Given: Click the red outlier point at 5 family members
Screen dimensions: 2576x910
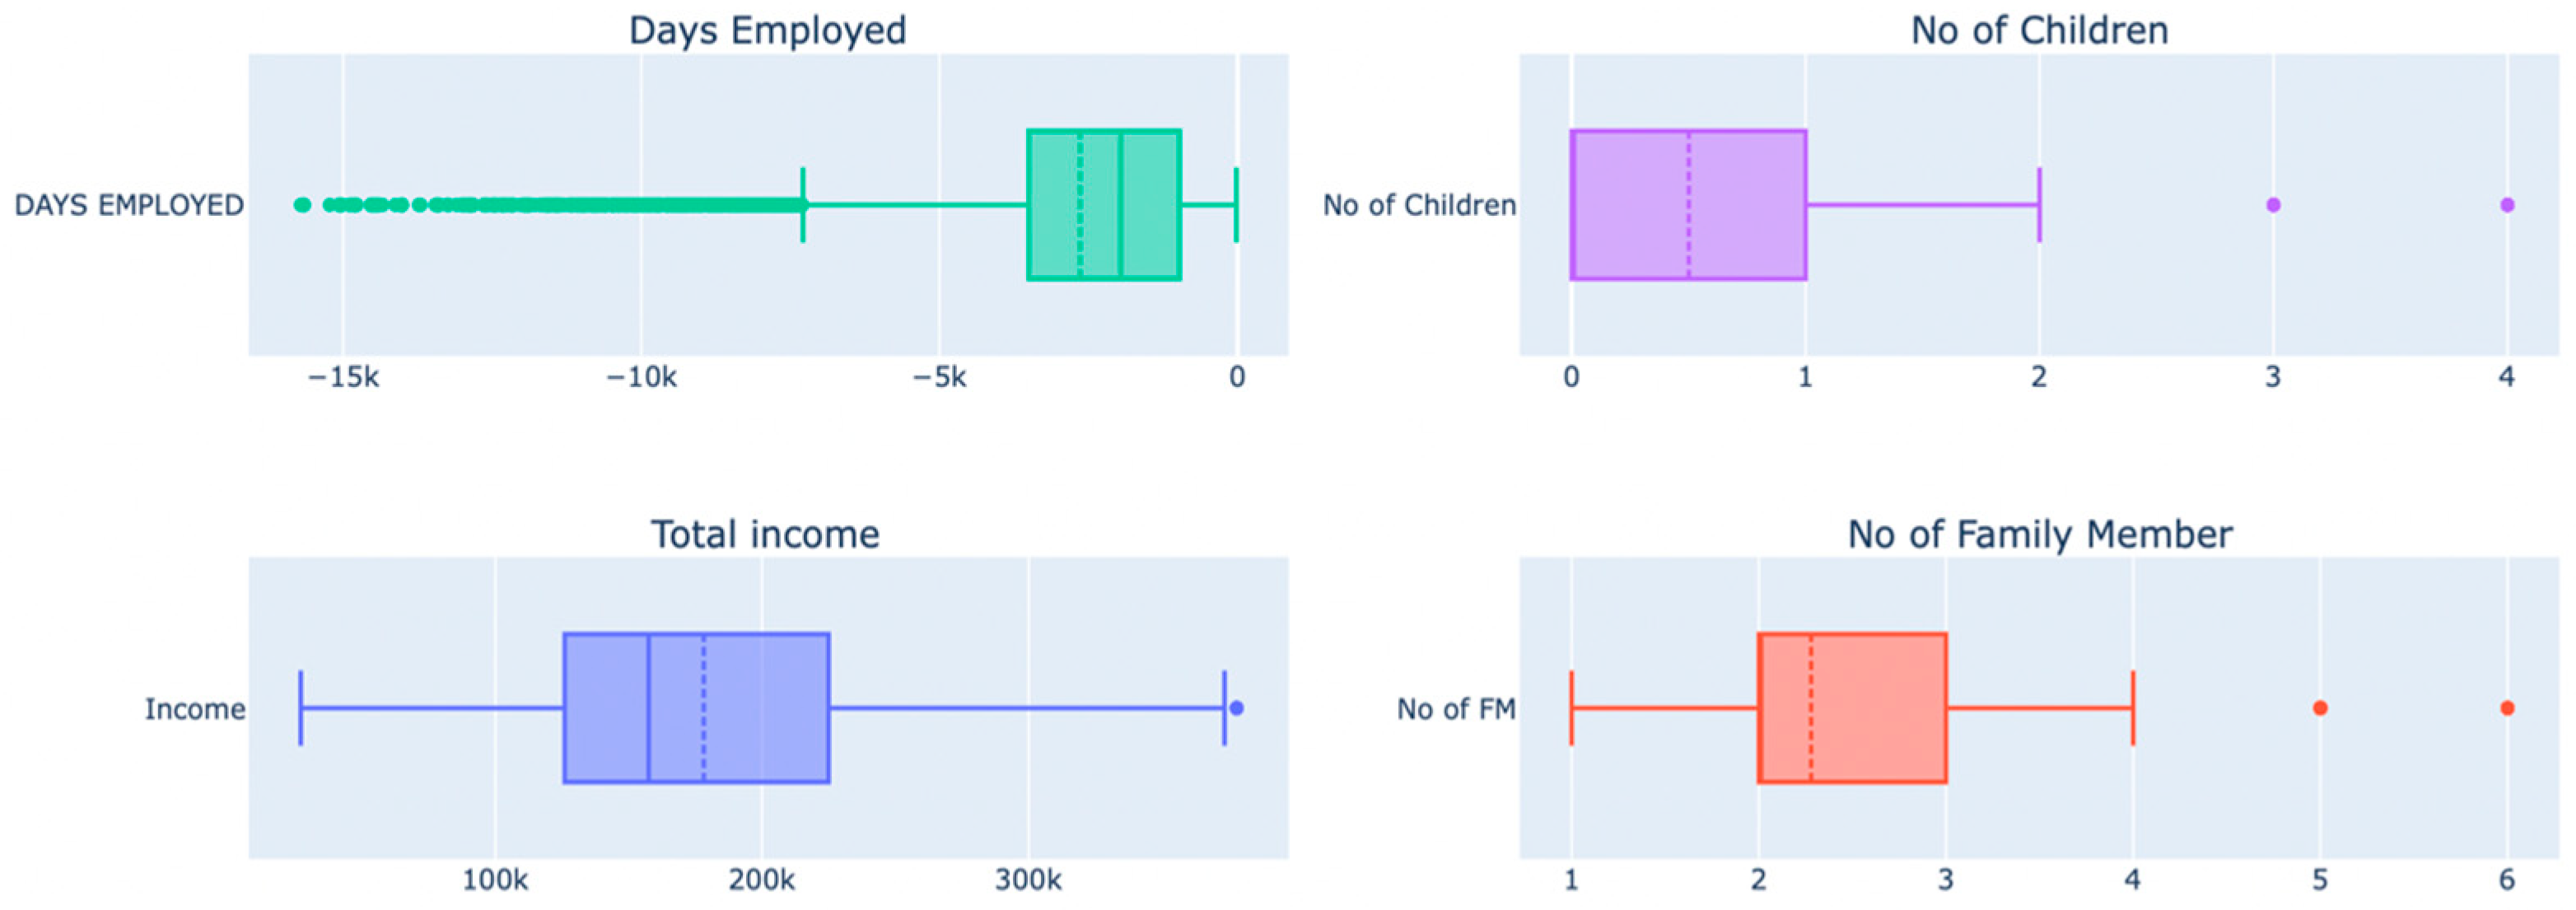Looking at the screenshot, I should coord(2320,708).
